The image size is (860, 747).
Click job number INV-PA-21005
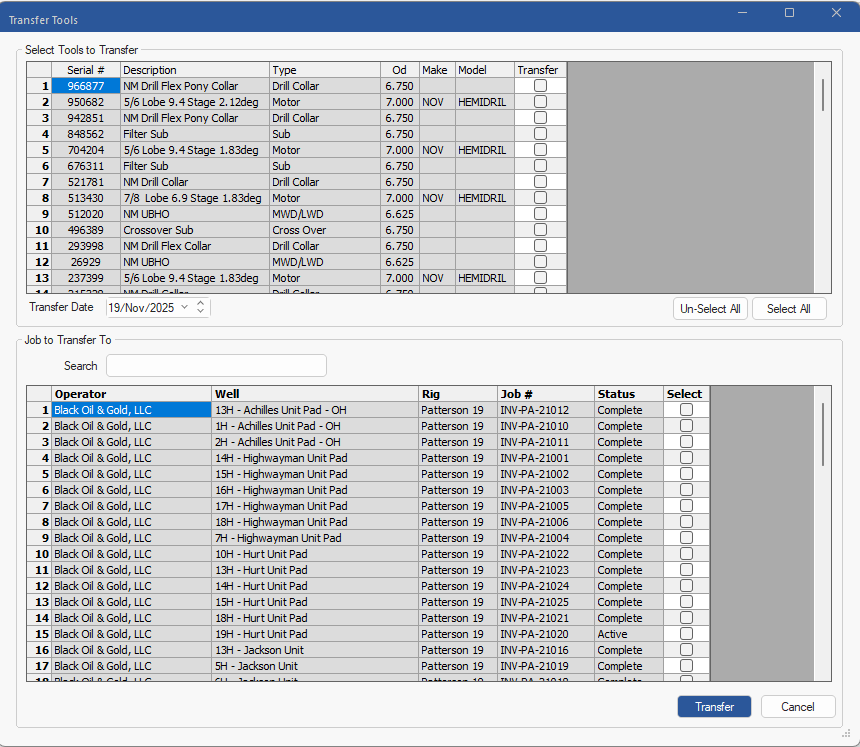[x=546, y=506]
